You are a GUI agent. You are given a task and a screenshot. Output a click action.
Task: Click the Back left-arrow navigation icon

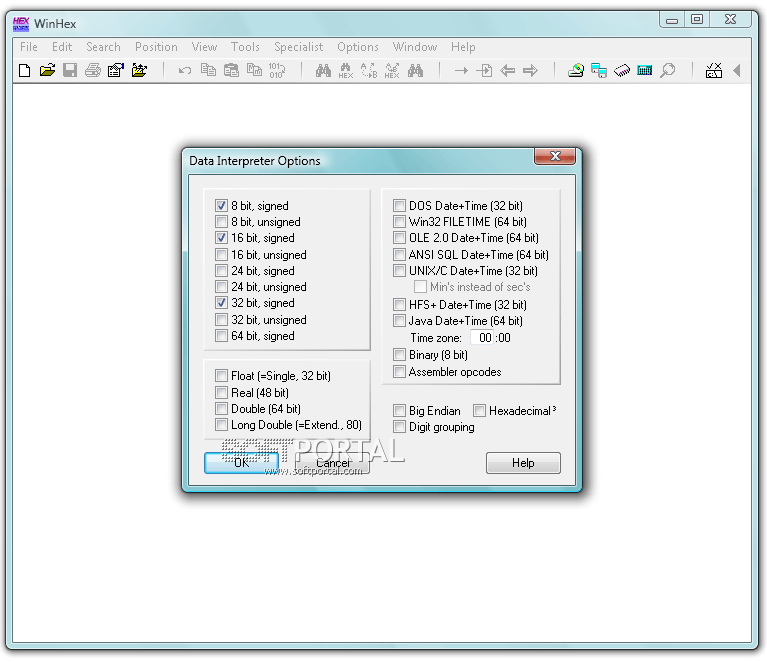[508, 70]
